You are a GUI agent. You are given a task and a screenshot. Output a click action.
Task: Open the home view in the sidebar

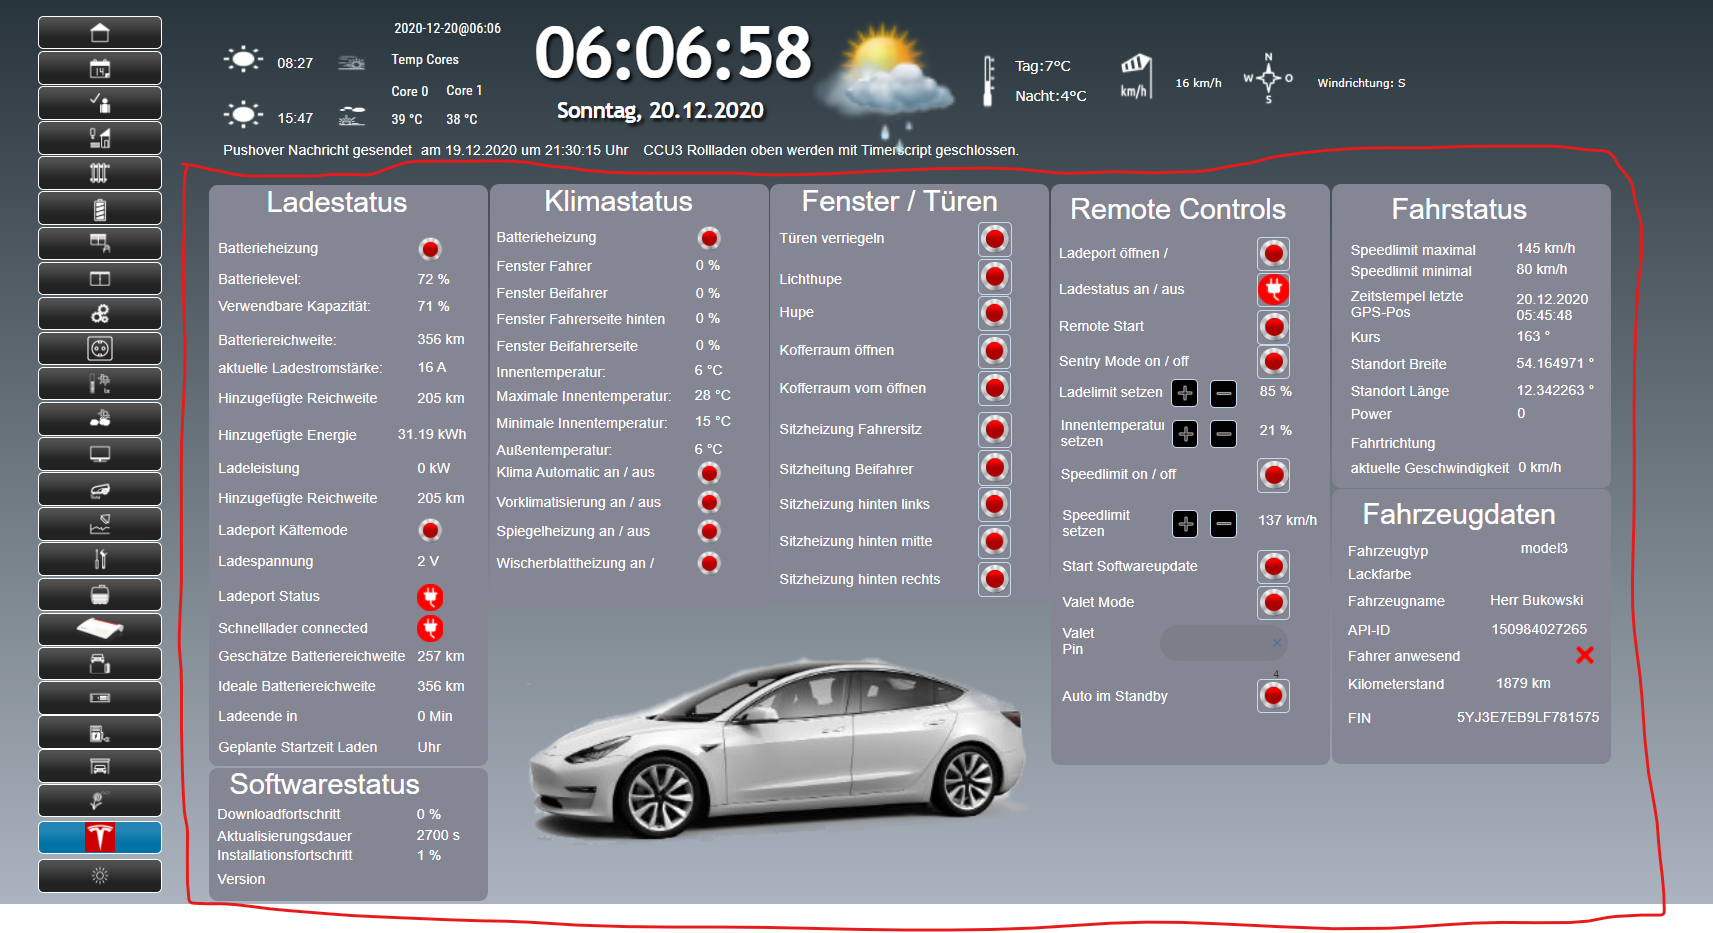100,33
